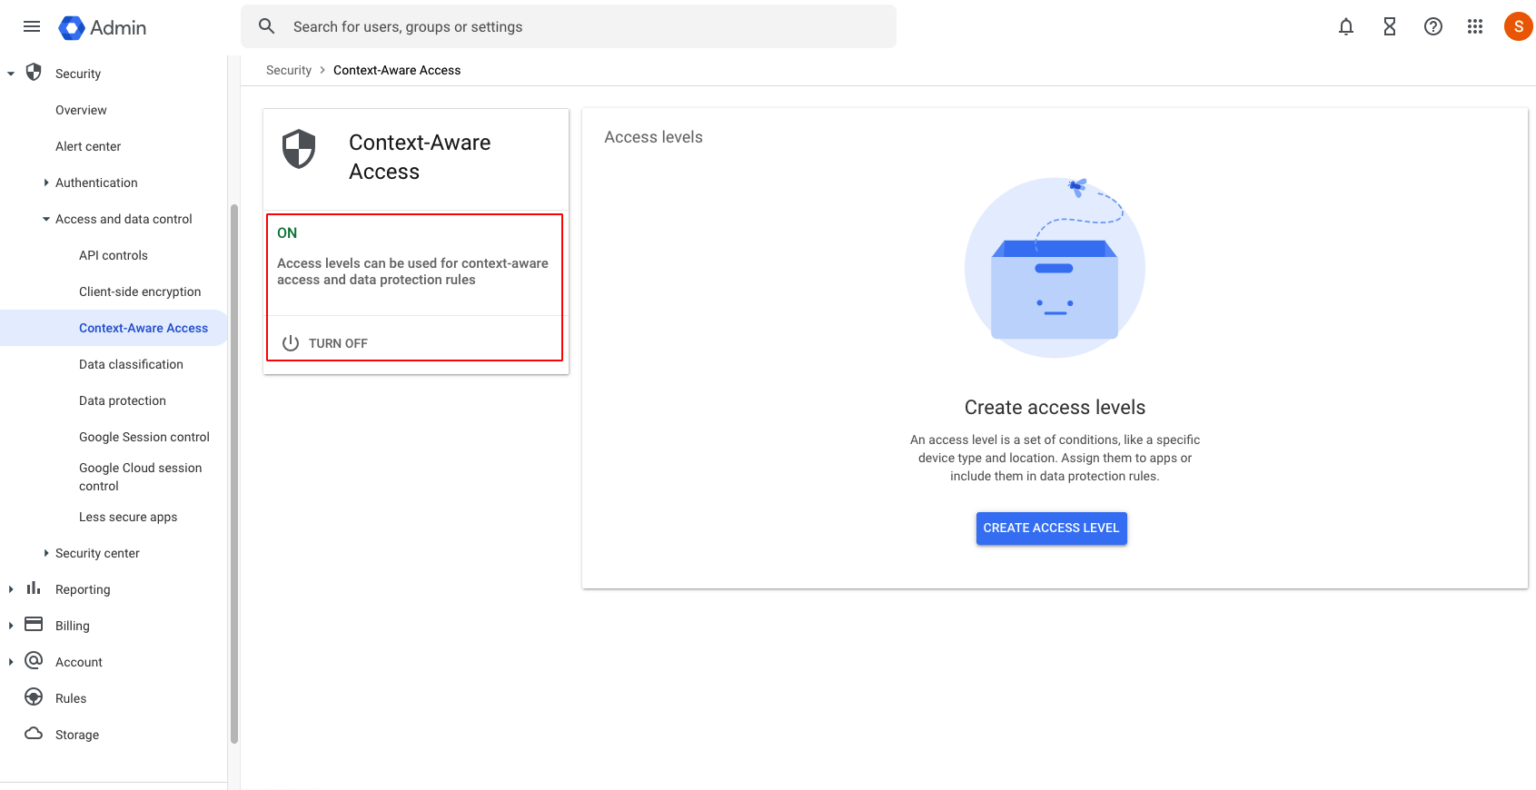Open Data classification in sidebar
This screenshot has width=1536, height=790.
(x=131, y=364)
